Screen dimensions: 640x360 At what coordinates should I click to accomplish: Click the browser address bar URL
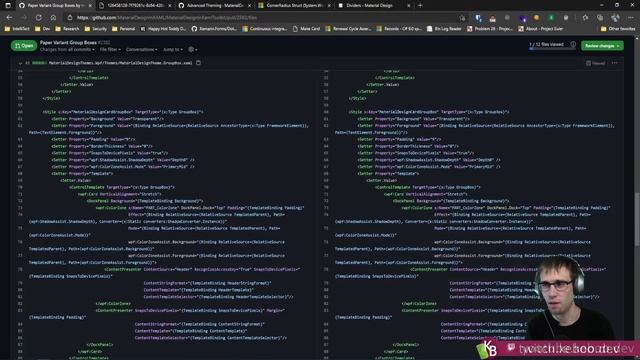tap(167, 18)
